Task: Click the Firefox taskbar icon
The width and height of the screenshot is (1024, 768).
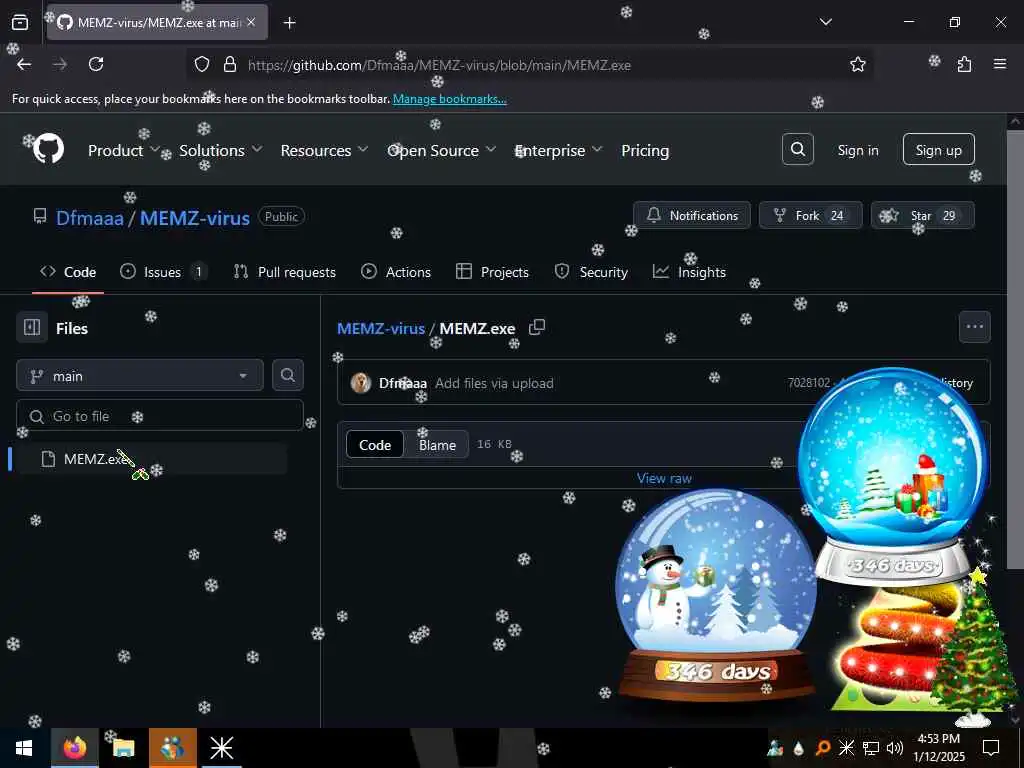Action: coord(74,748)
